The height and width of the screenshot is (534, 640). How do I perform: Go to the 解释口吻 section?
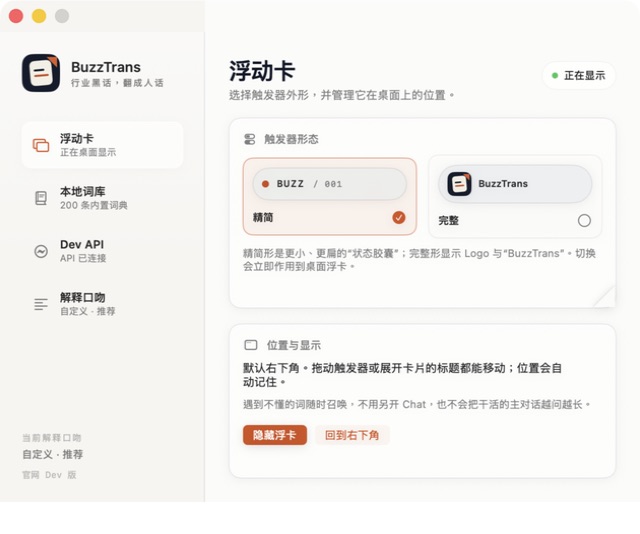[x=102, y=304]
